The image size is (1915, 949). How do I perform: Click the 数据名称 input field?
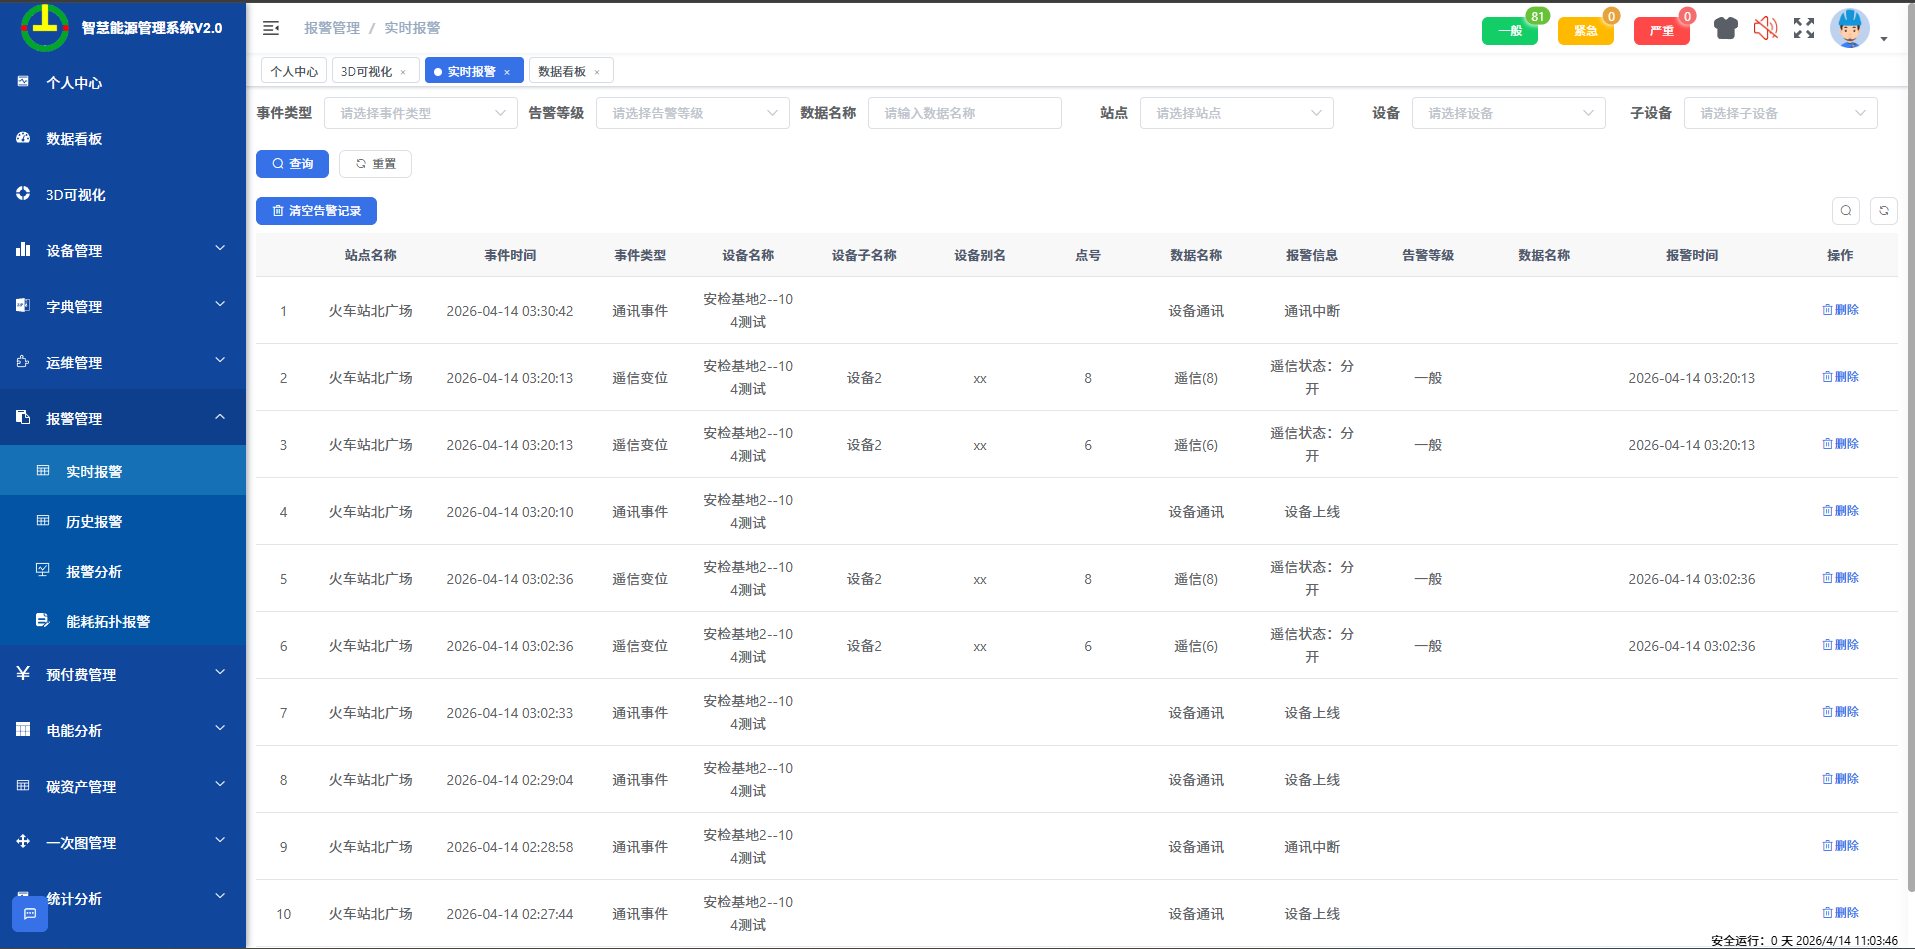964,113
